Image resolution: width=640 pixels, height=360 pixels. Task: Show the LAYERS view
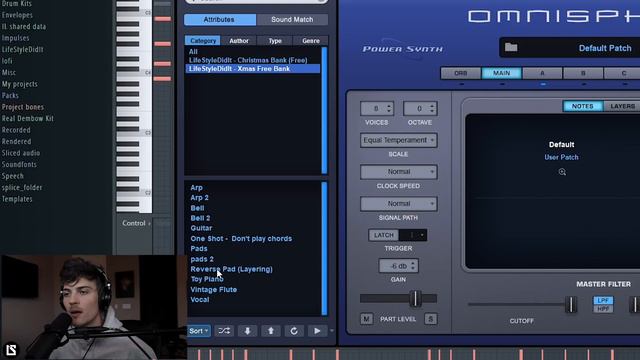pyautogui.click(x=622, y=106)
